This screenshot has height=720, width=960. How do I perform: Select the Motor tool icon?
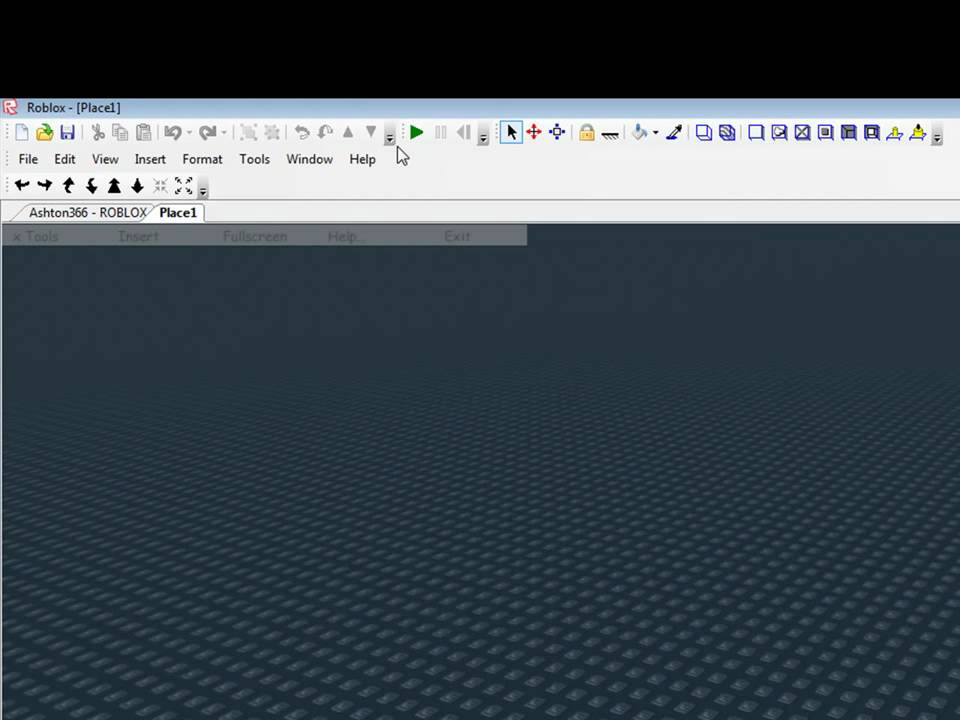click(918, 132)
